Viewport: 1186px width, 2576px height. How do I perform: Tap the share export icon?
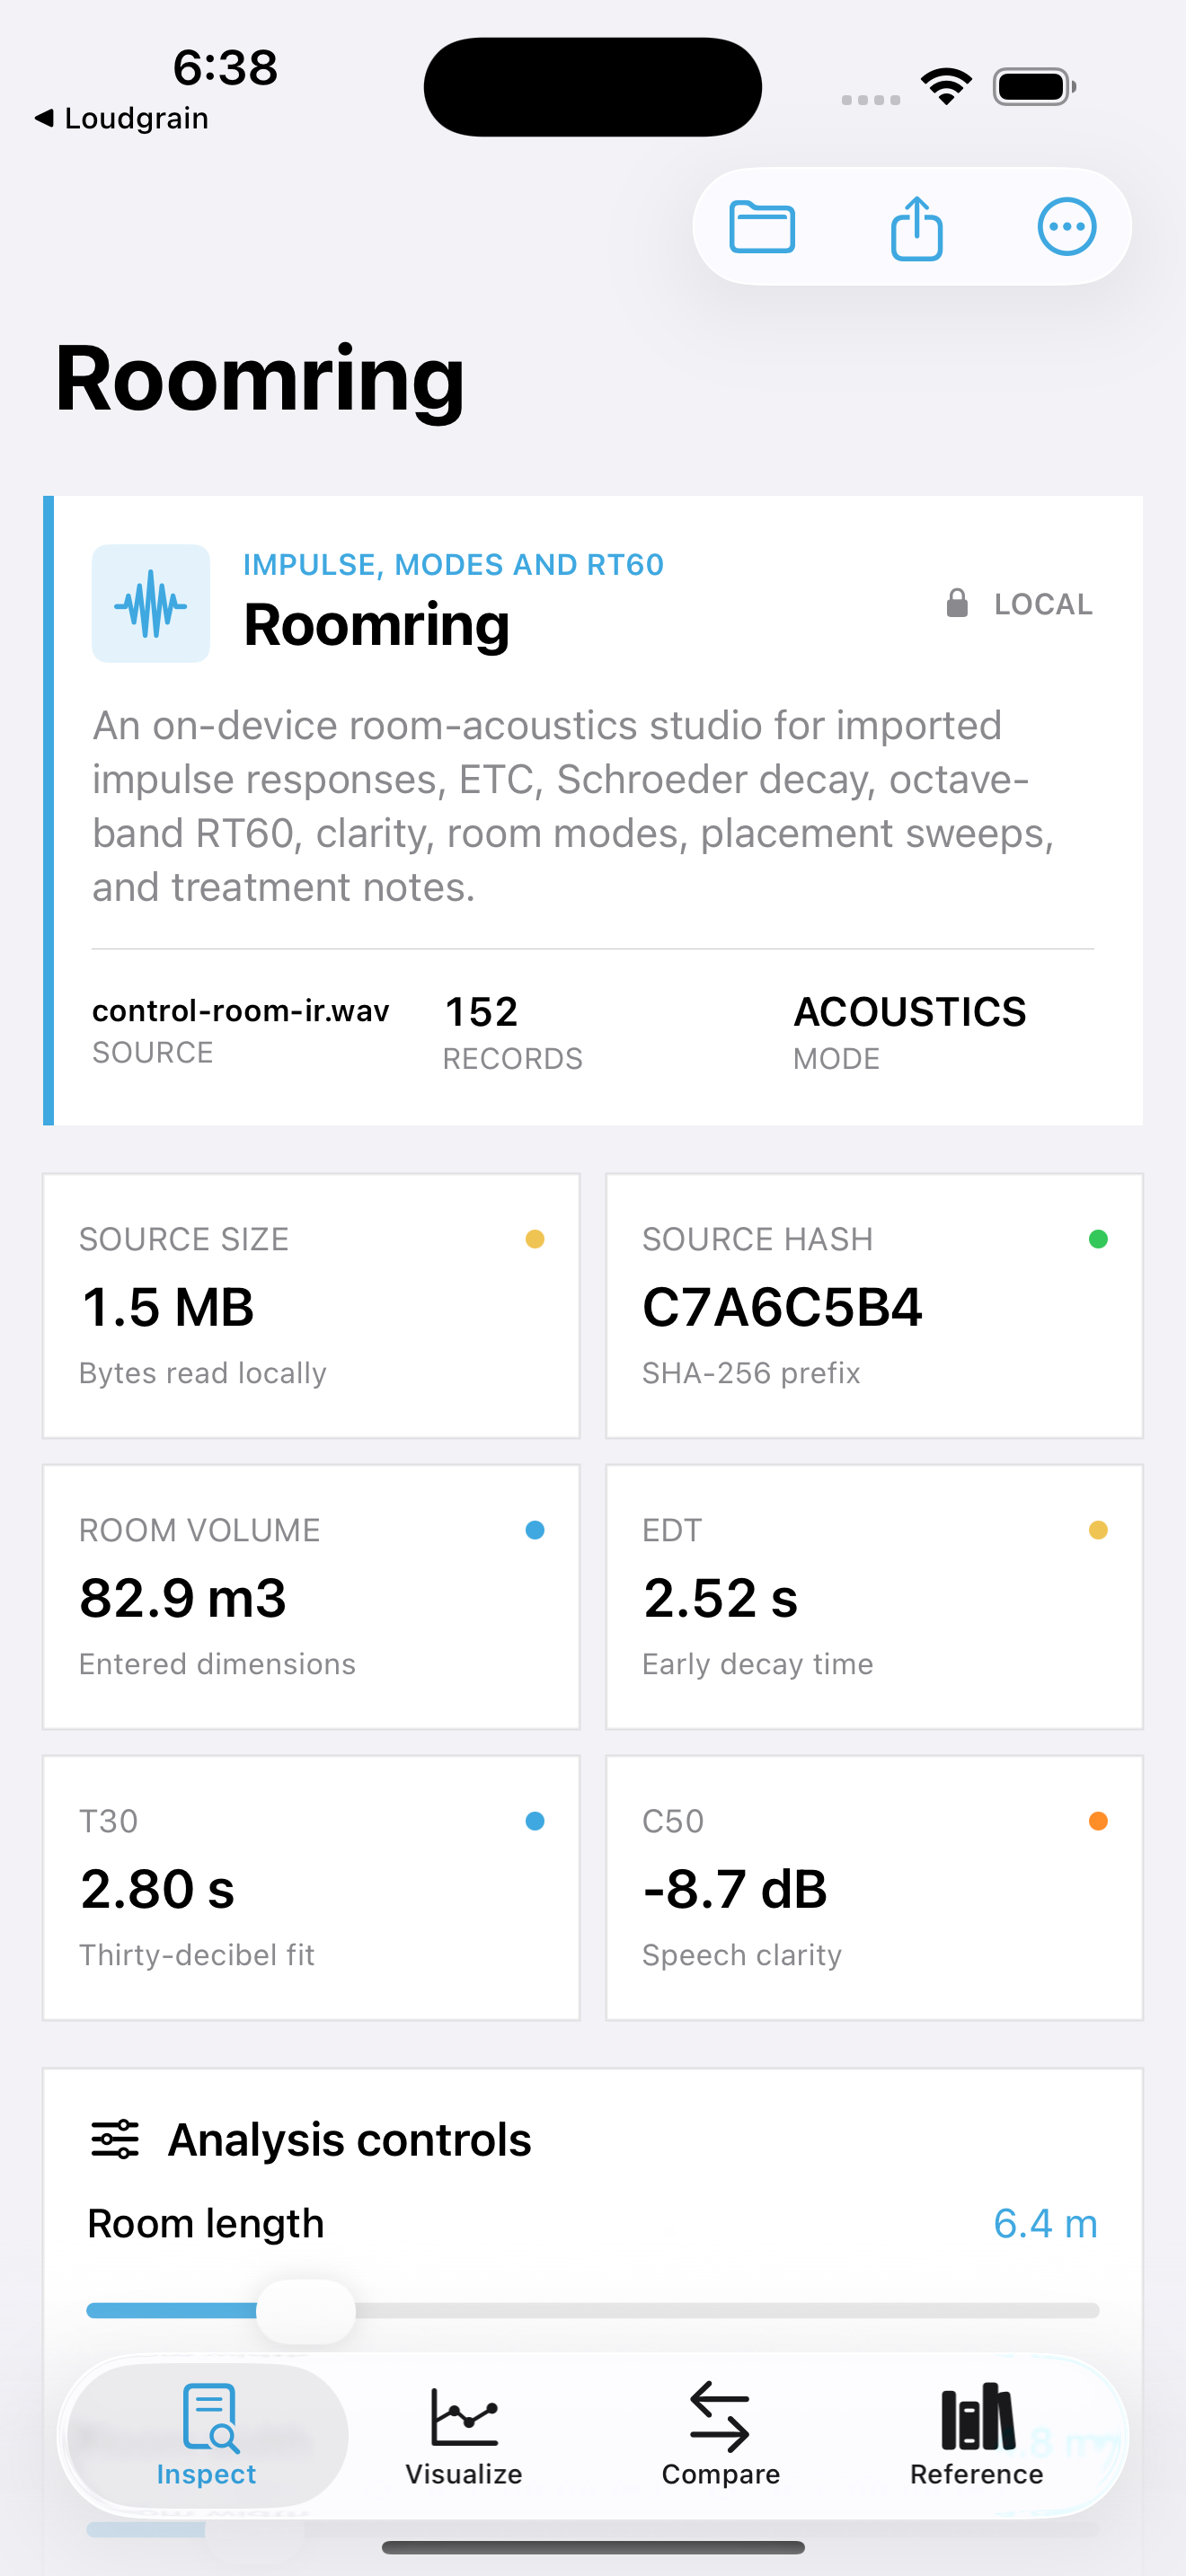[916, 227]
